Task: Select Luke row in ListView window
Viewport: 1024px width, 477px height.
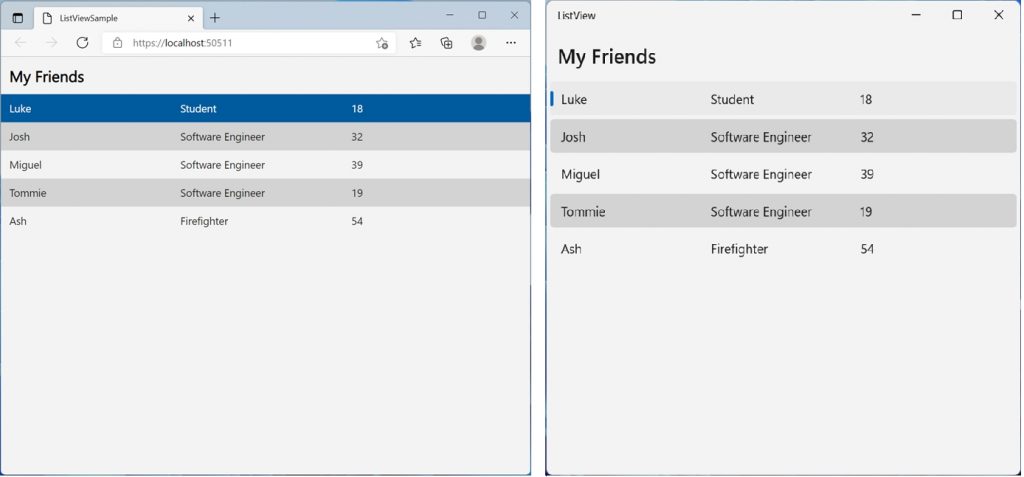Action: (x=783, y=99)
